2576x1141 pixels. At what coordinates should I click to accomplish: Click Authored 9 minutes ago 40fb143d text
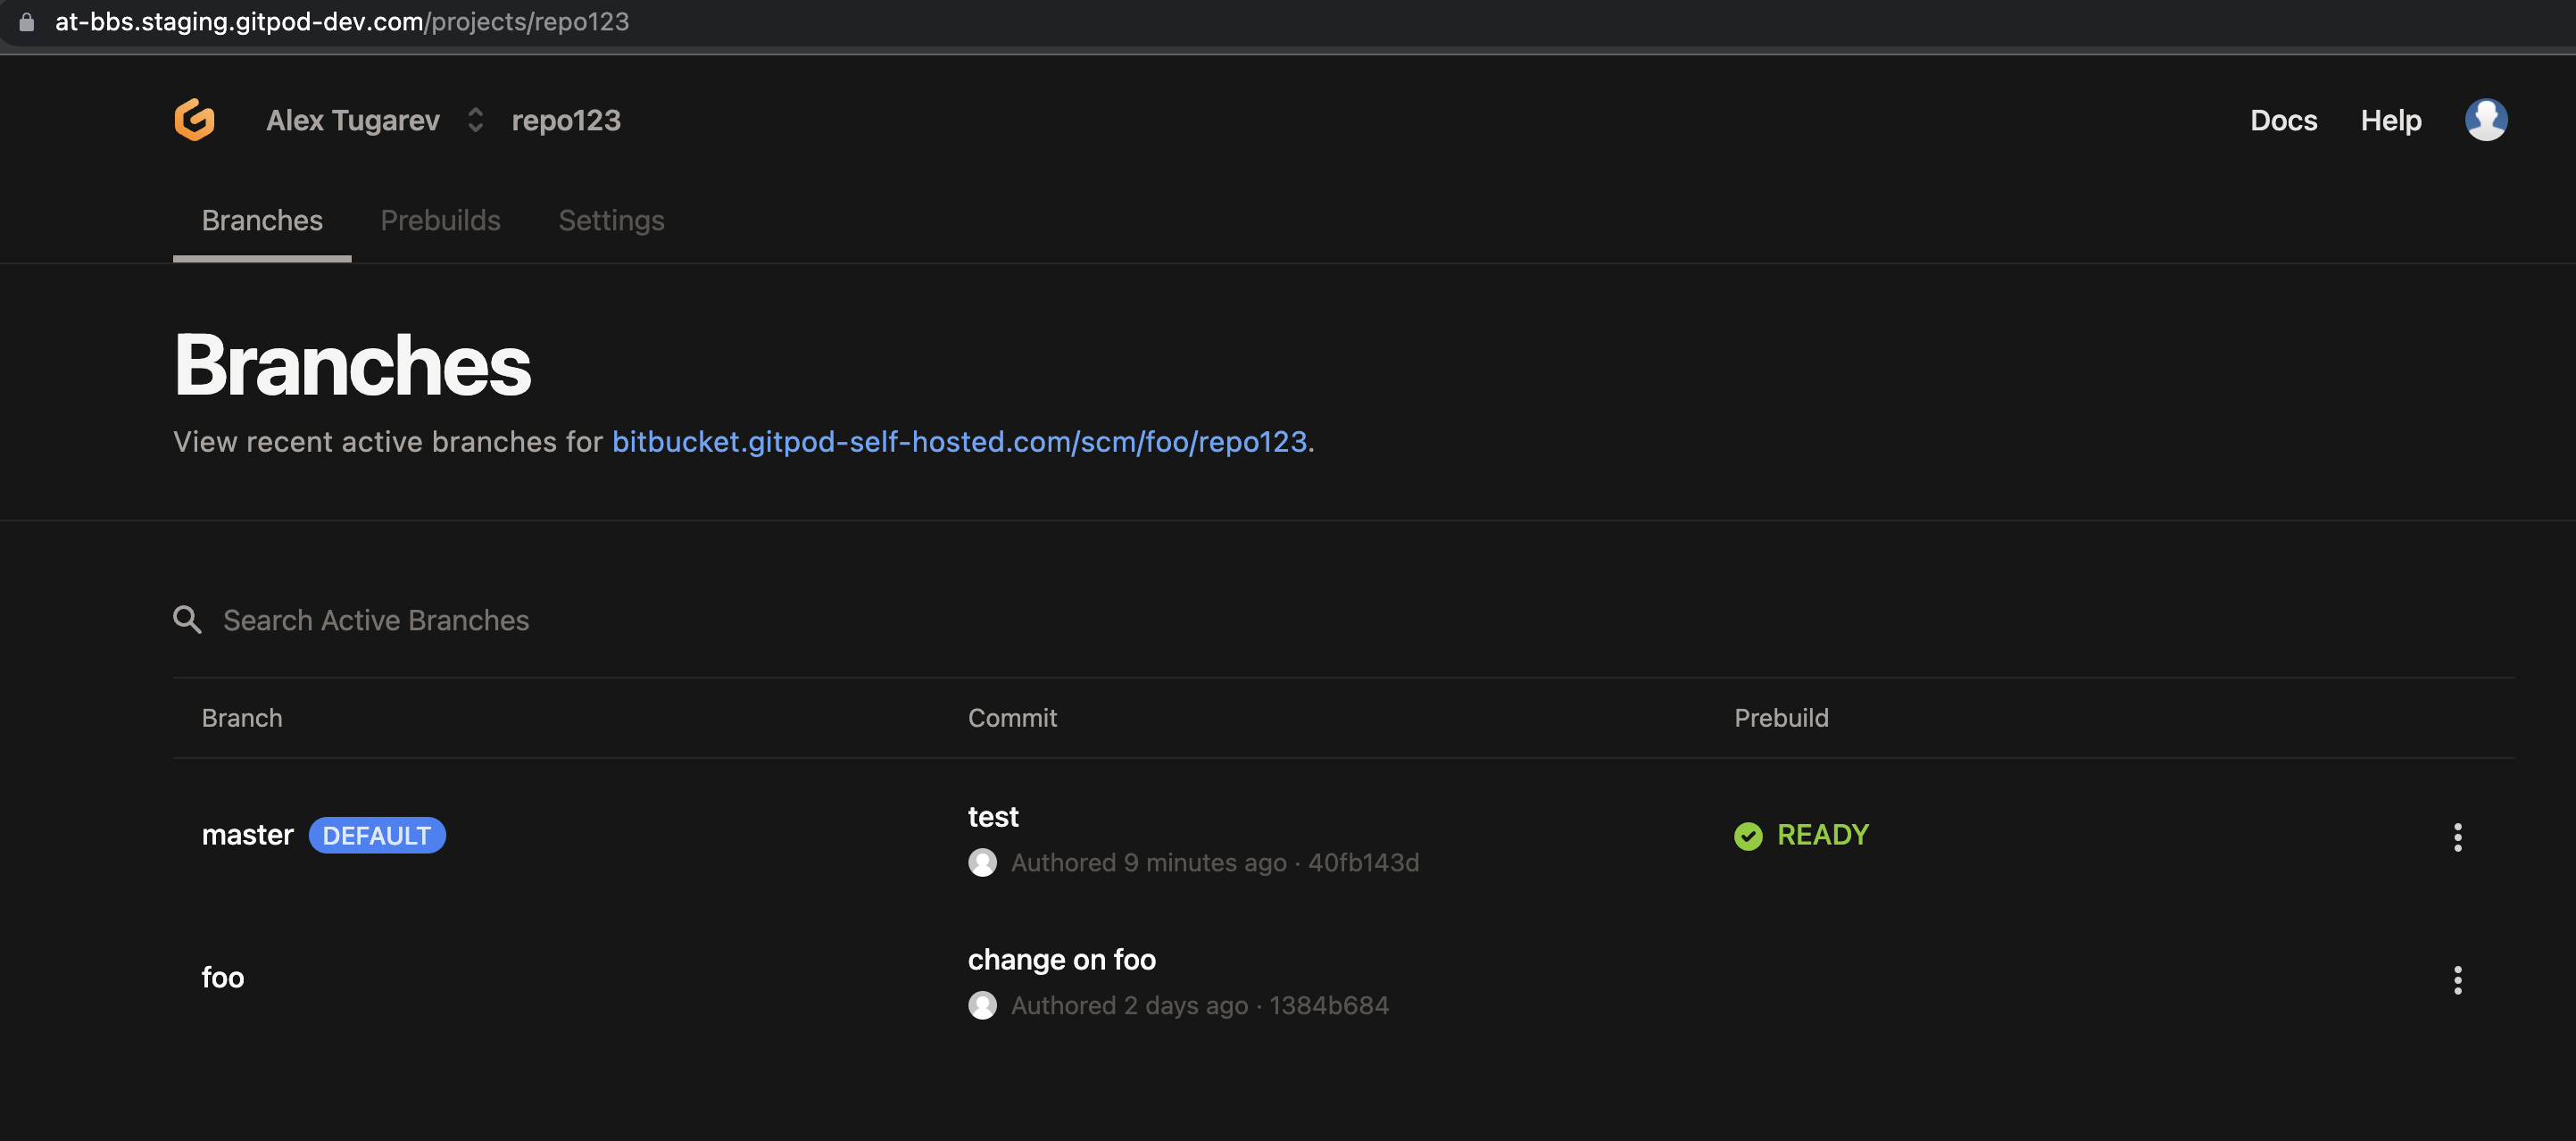point(1214,863)
